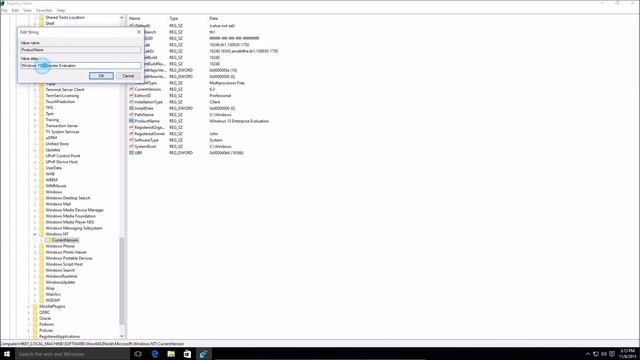Image resolution: width=640 pixels, height=360 pixels.
Task: Click the registry tree vertical scrollbar thumb
Action: click(x=122, y=282)
